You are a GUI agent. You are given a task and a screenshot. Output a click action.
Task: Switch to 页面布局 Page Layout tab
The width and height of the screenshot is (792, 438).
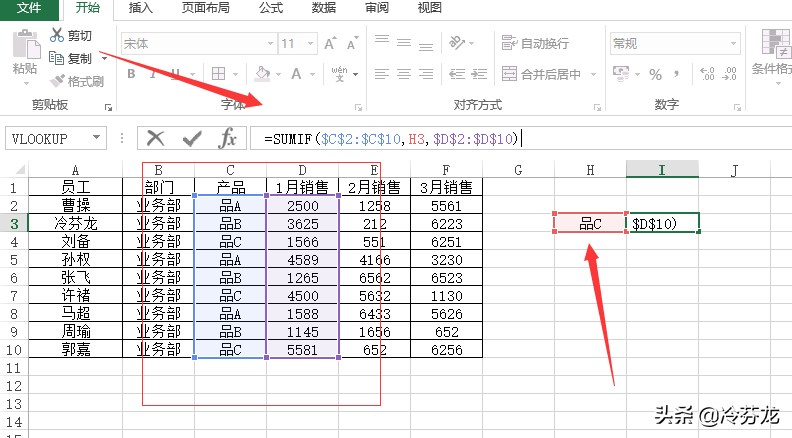point(206,8)
